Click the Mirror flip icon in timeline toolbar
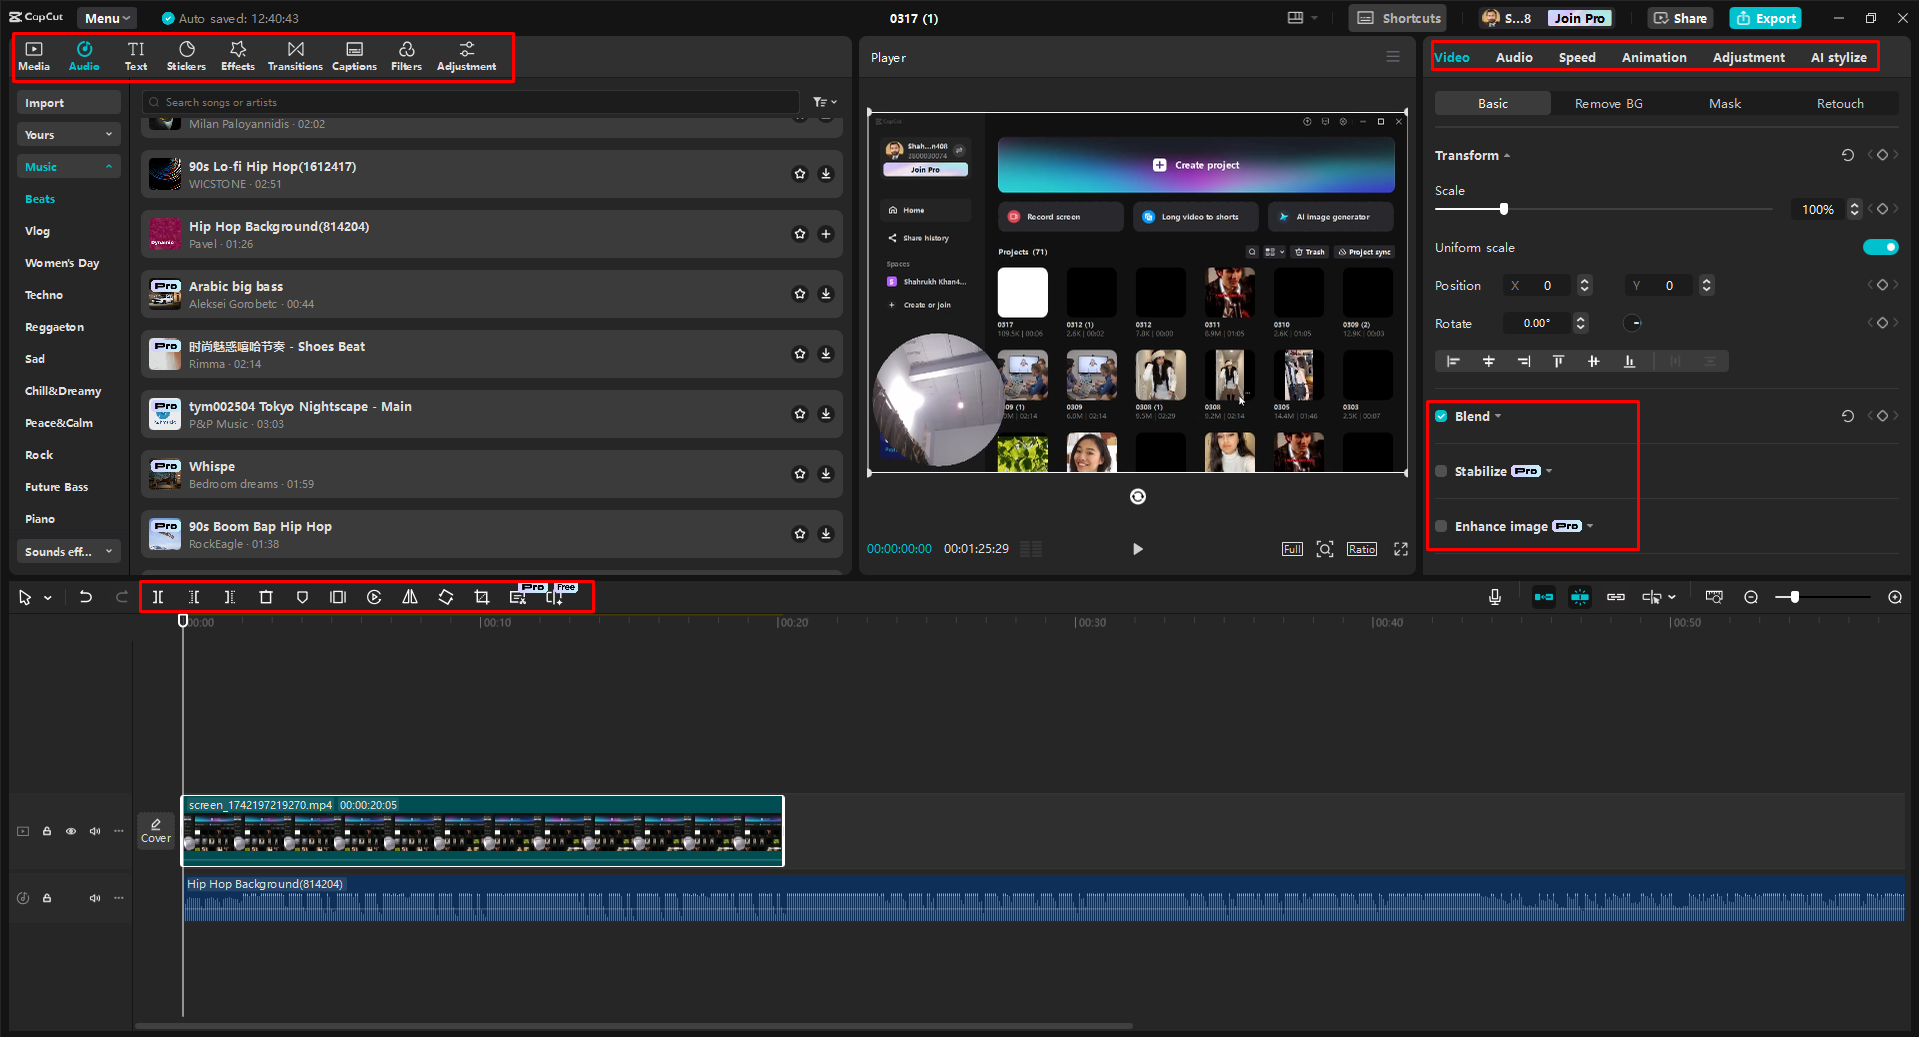Viewport: 1919px width, 1037px height. 410,597
